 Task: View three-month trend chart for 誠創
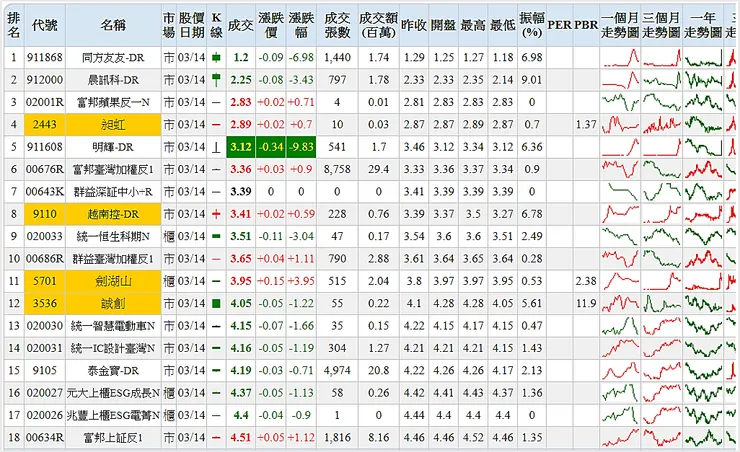point(662,303)
